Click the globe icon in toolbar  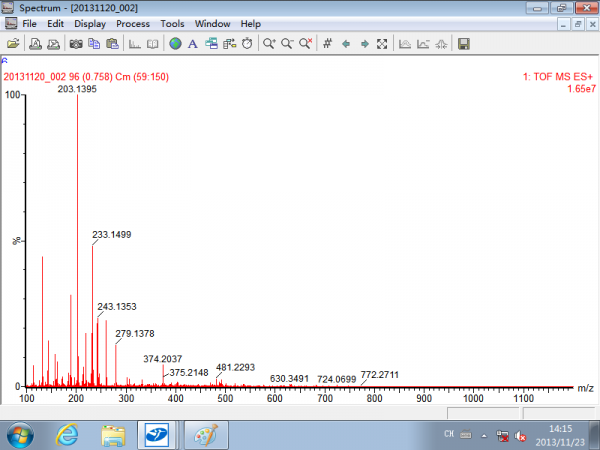point(175,44)
